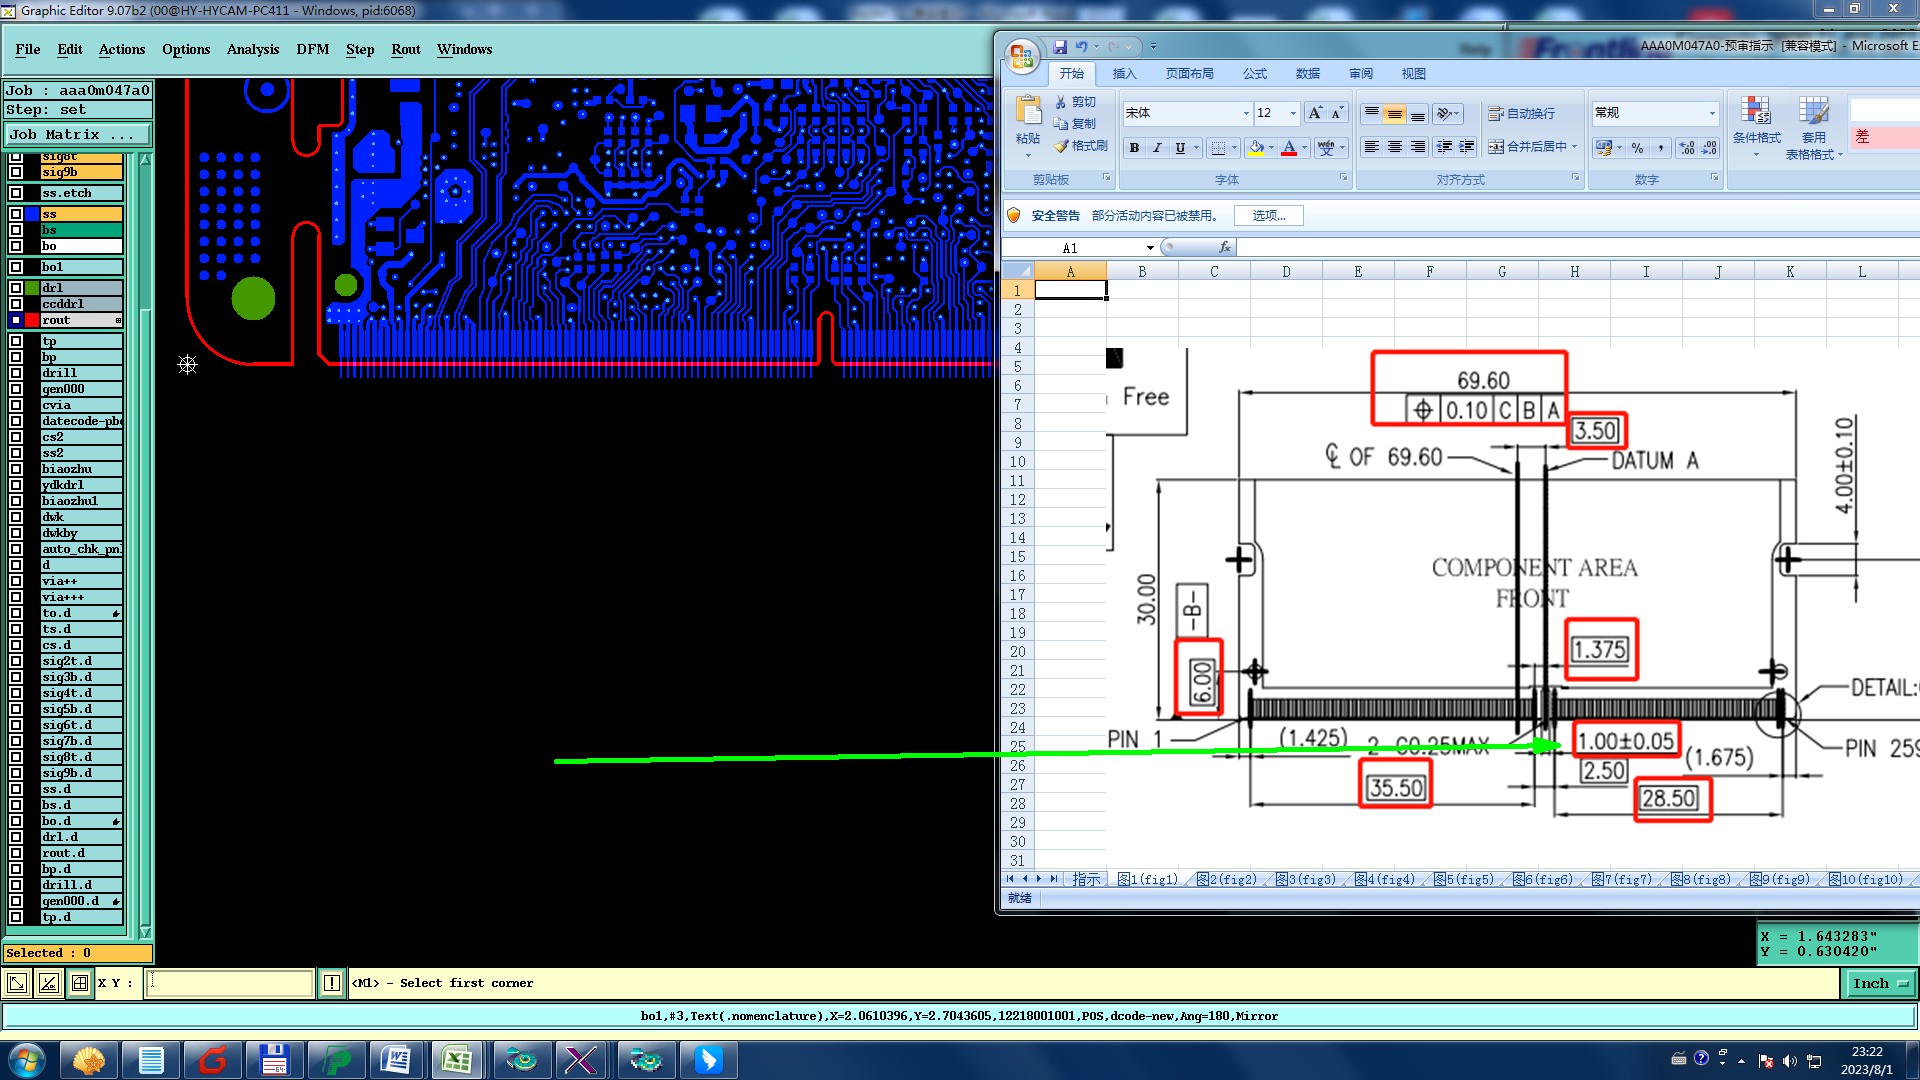The image size is (1920, 1080).
Task: Open the font size dropdown
Action: [1293, 113]
